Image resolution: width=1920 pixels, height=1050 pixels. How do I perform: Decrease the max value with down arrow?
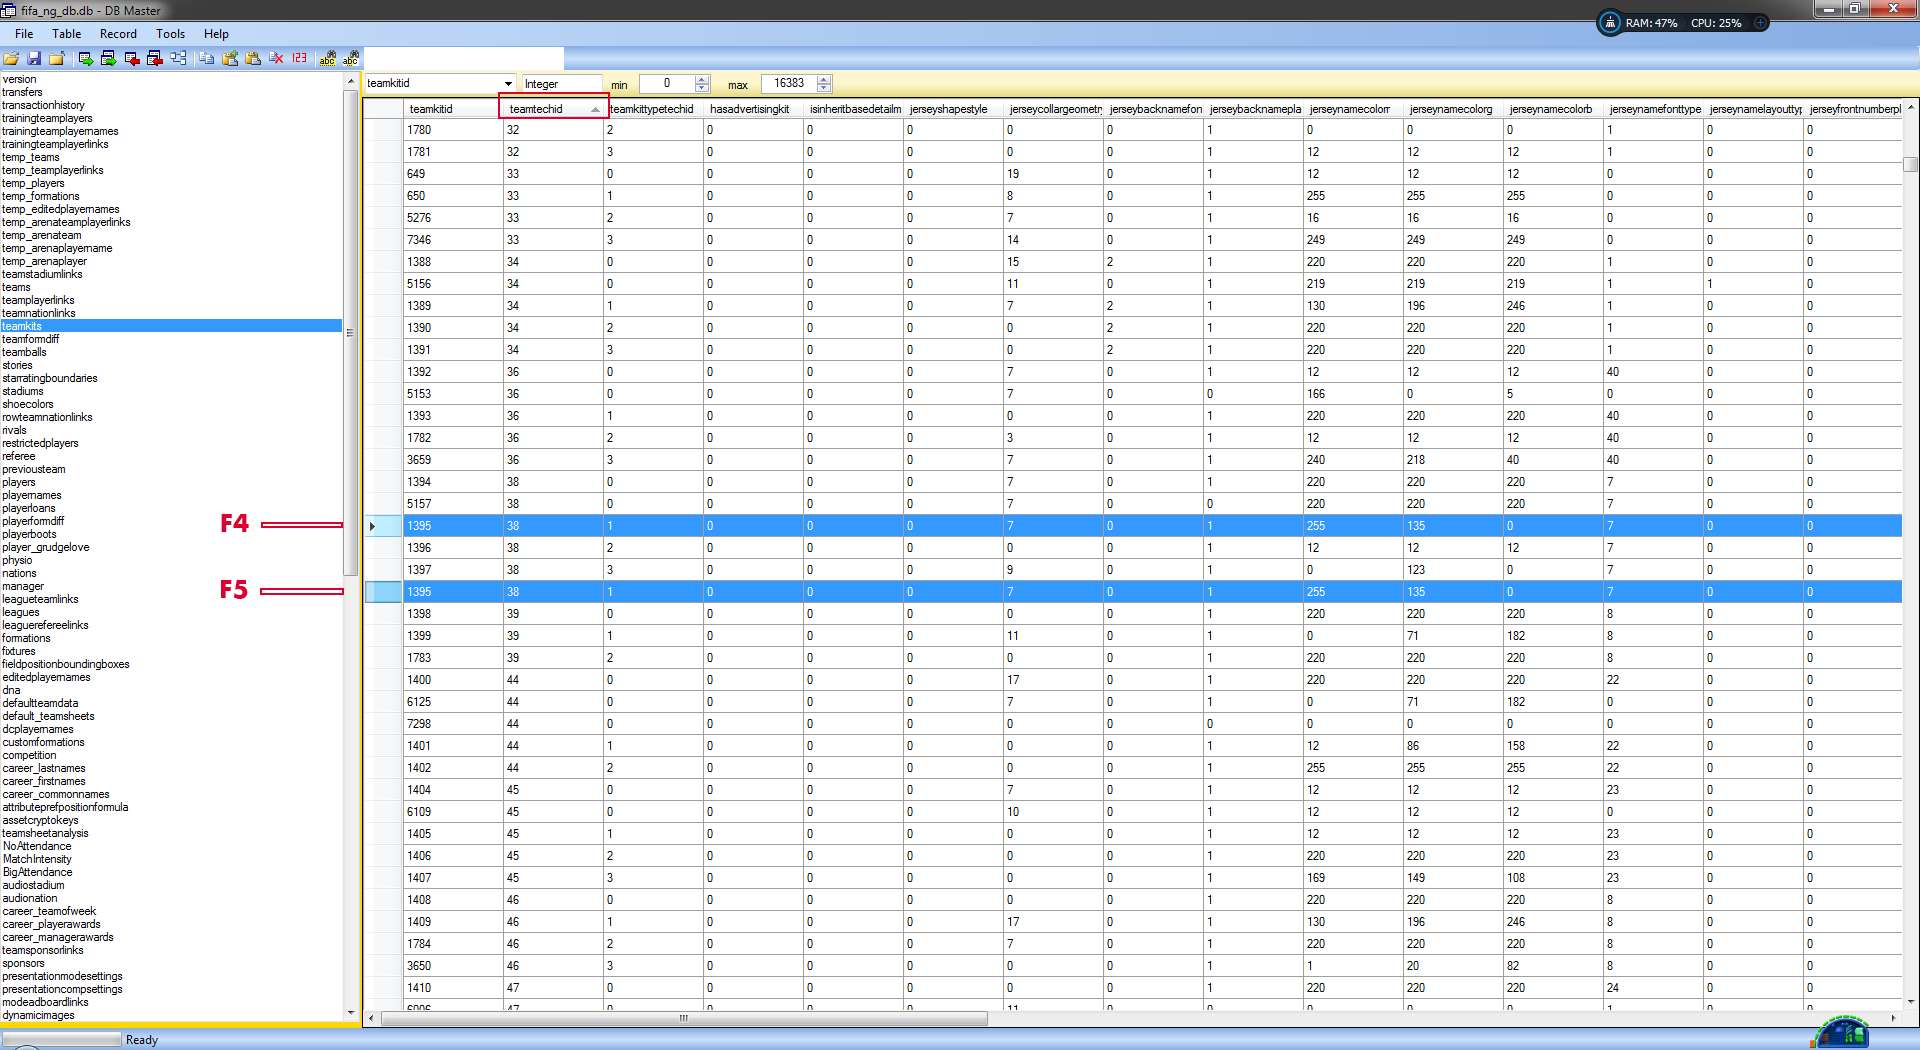(x=824, y=89)
